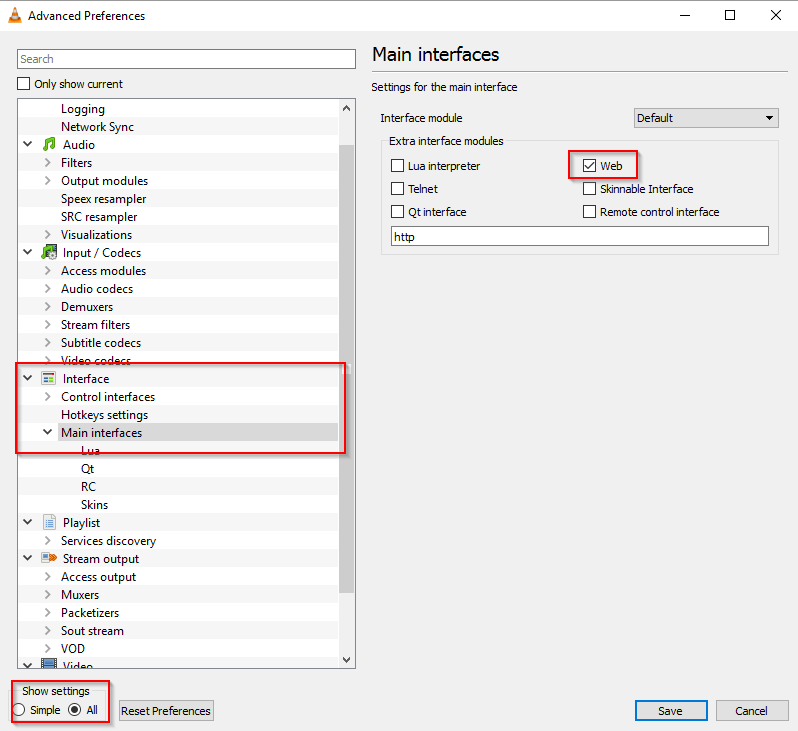Expand the Audio codecs subtree

coord(47,288)
